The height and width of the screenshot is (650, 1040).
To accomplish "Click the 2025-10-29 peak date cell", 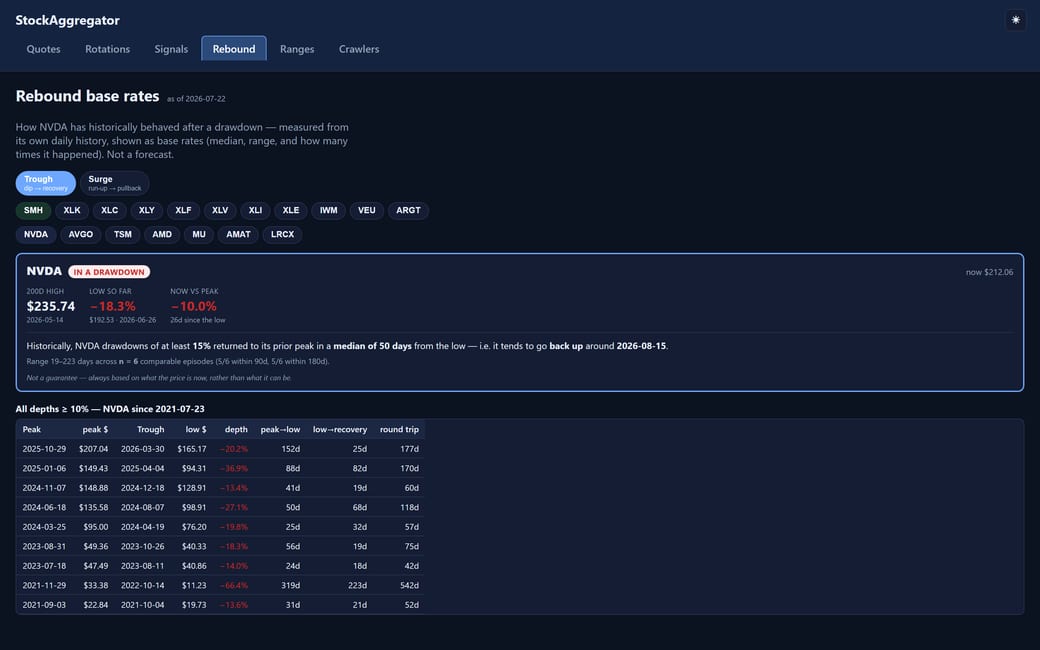I will 44,449.
